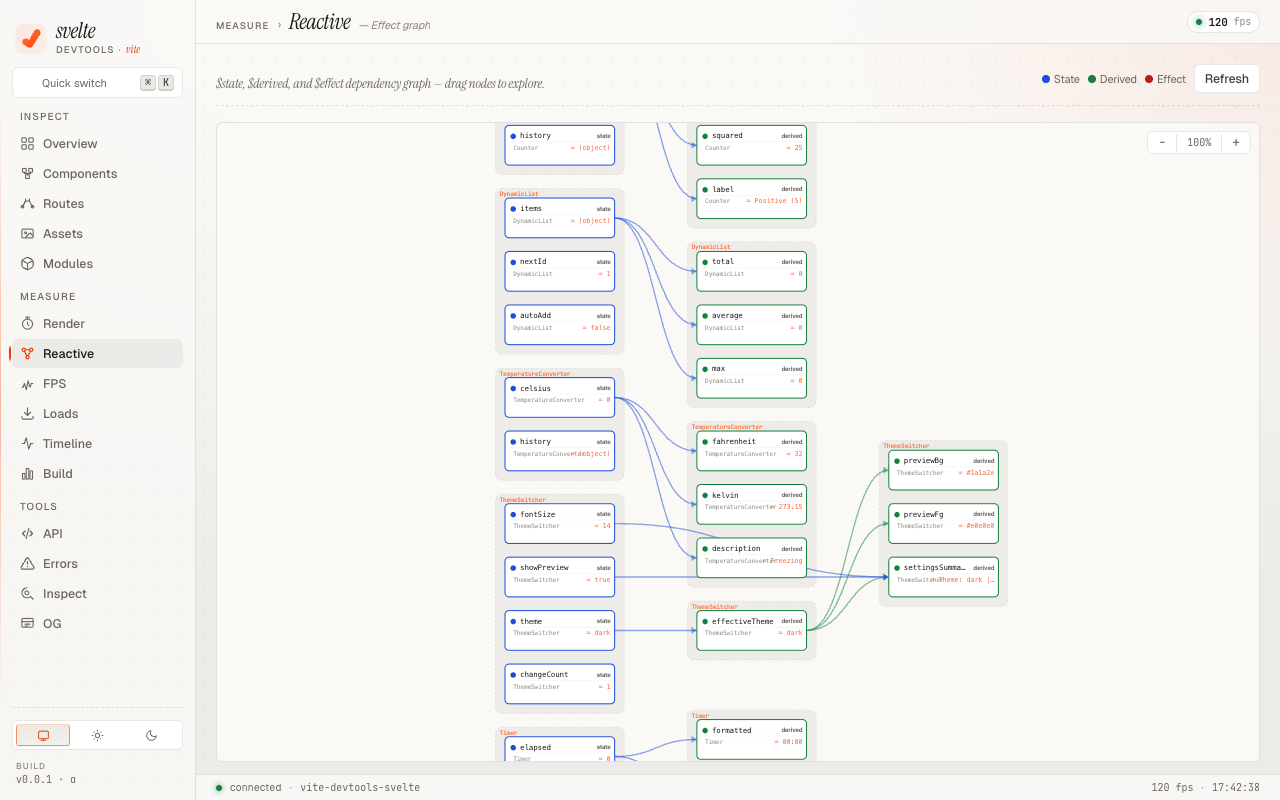Click the Modules cube icon
Viewport: 1280px width, 800px height.
[28, 264]
